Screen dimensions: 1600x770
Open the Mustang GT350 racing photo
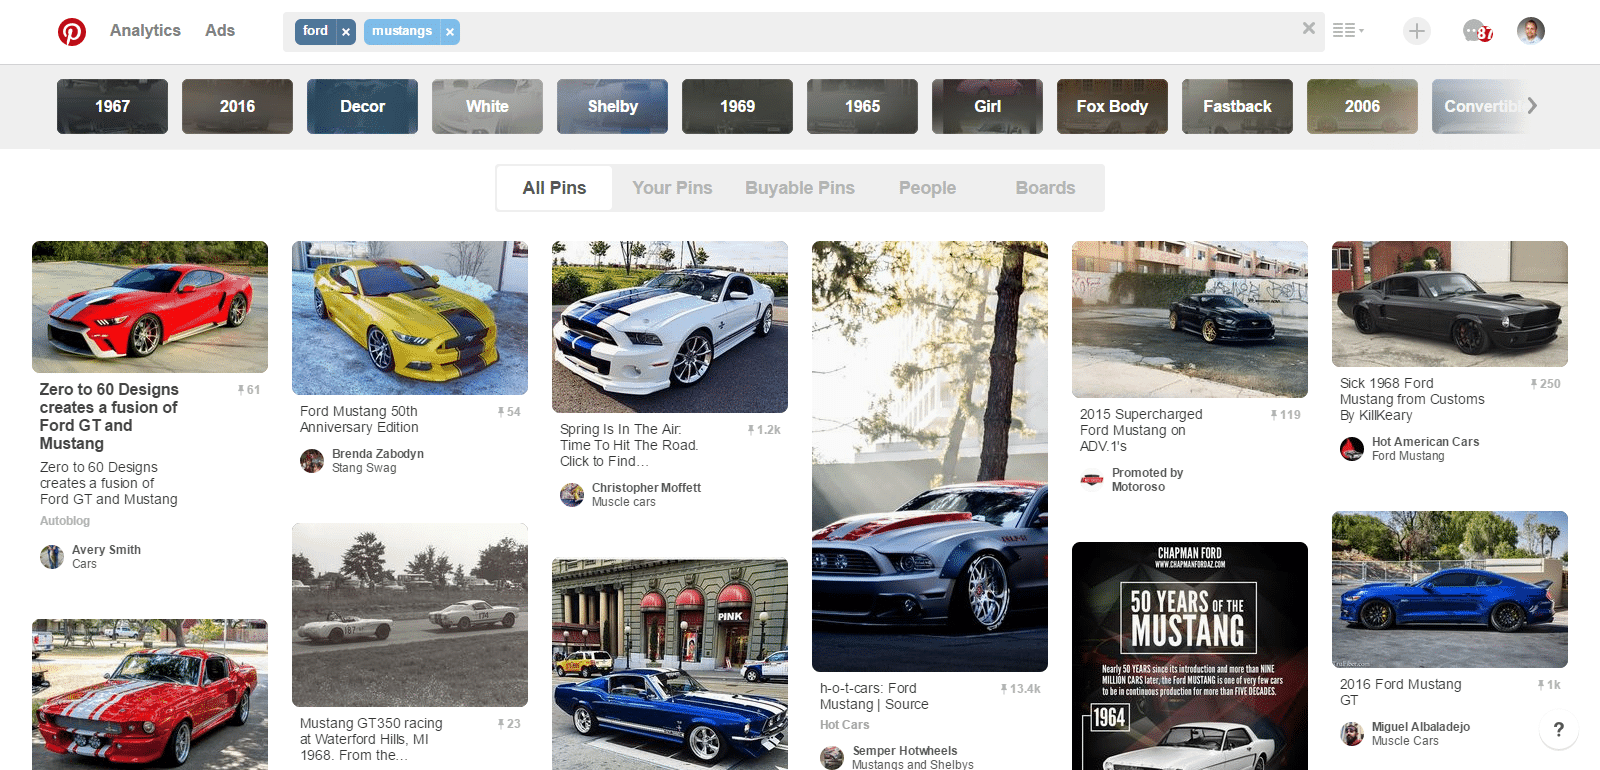(x=410, y=615)
